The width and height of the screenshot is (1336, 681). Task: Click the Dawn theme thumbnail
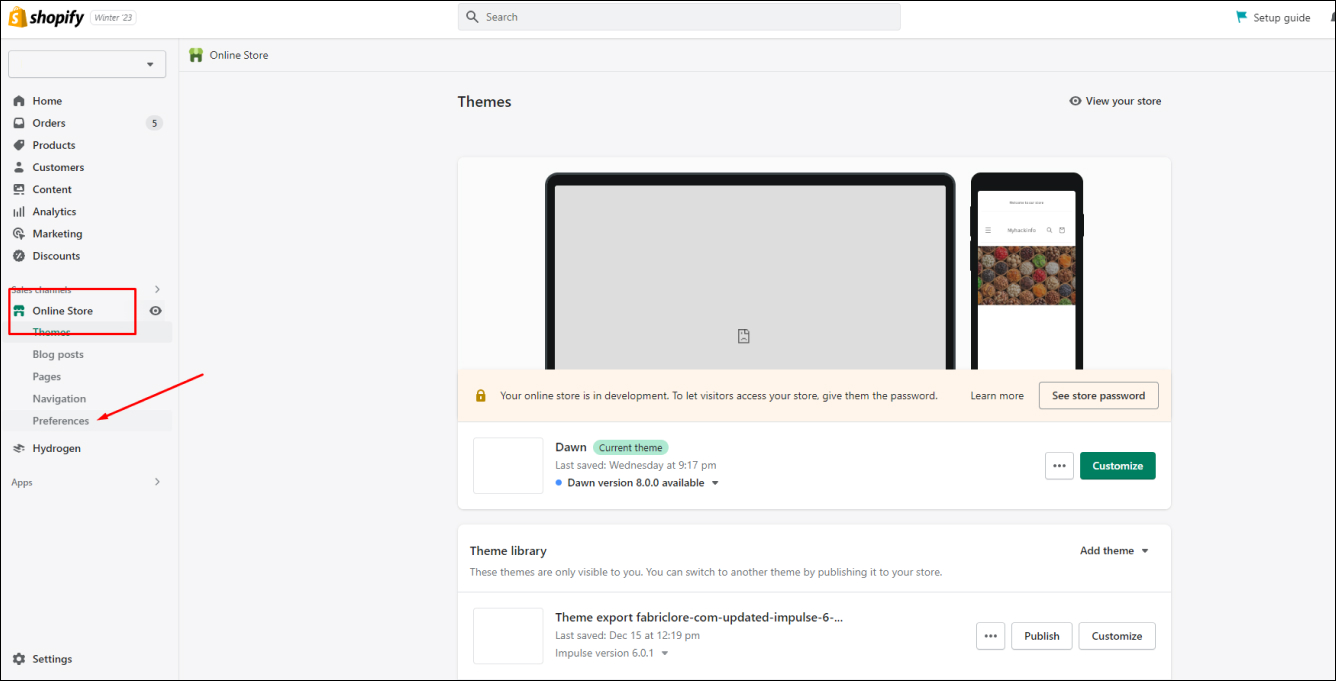[509, 466]
